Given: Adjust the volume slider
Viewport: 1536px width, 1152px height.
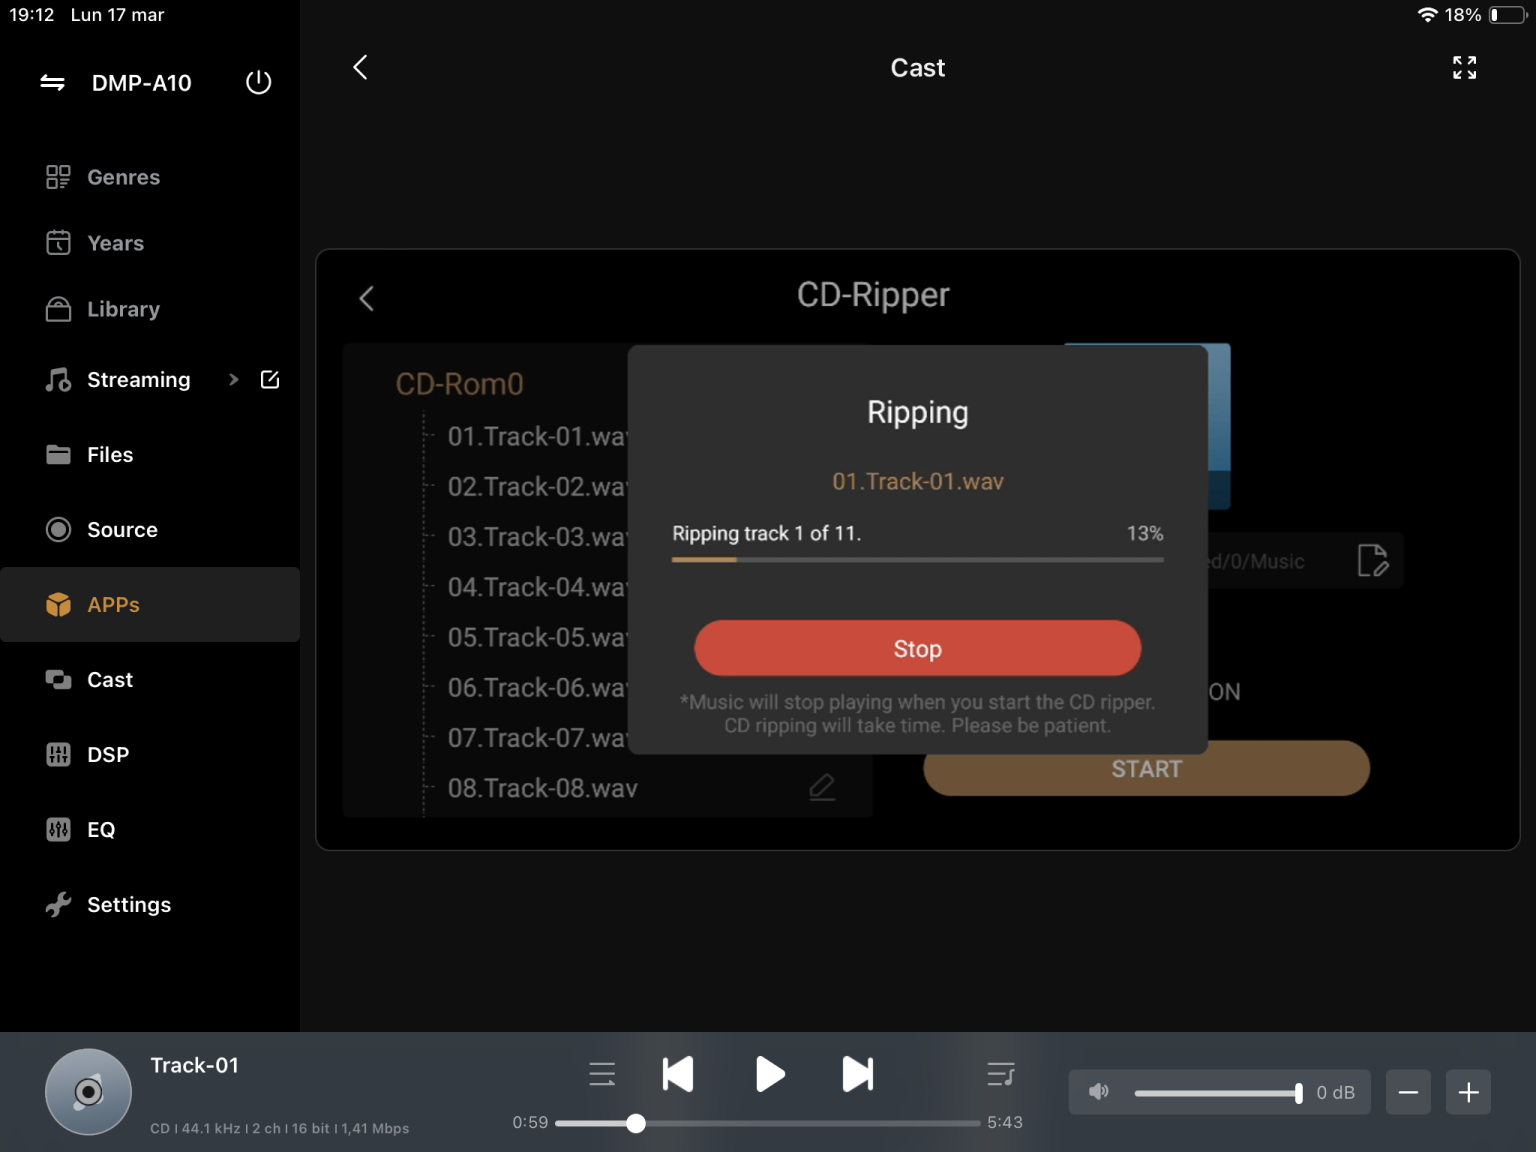Looking at the screenshot, I should (x=1218, y=1093).
